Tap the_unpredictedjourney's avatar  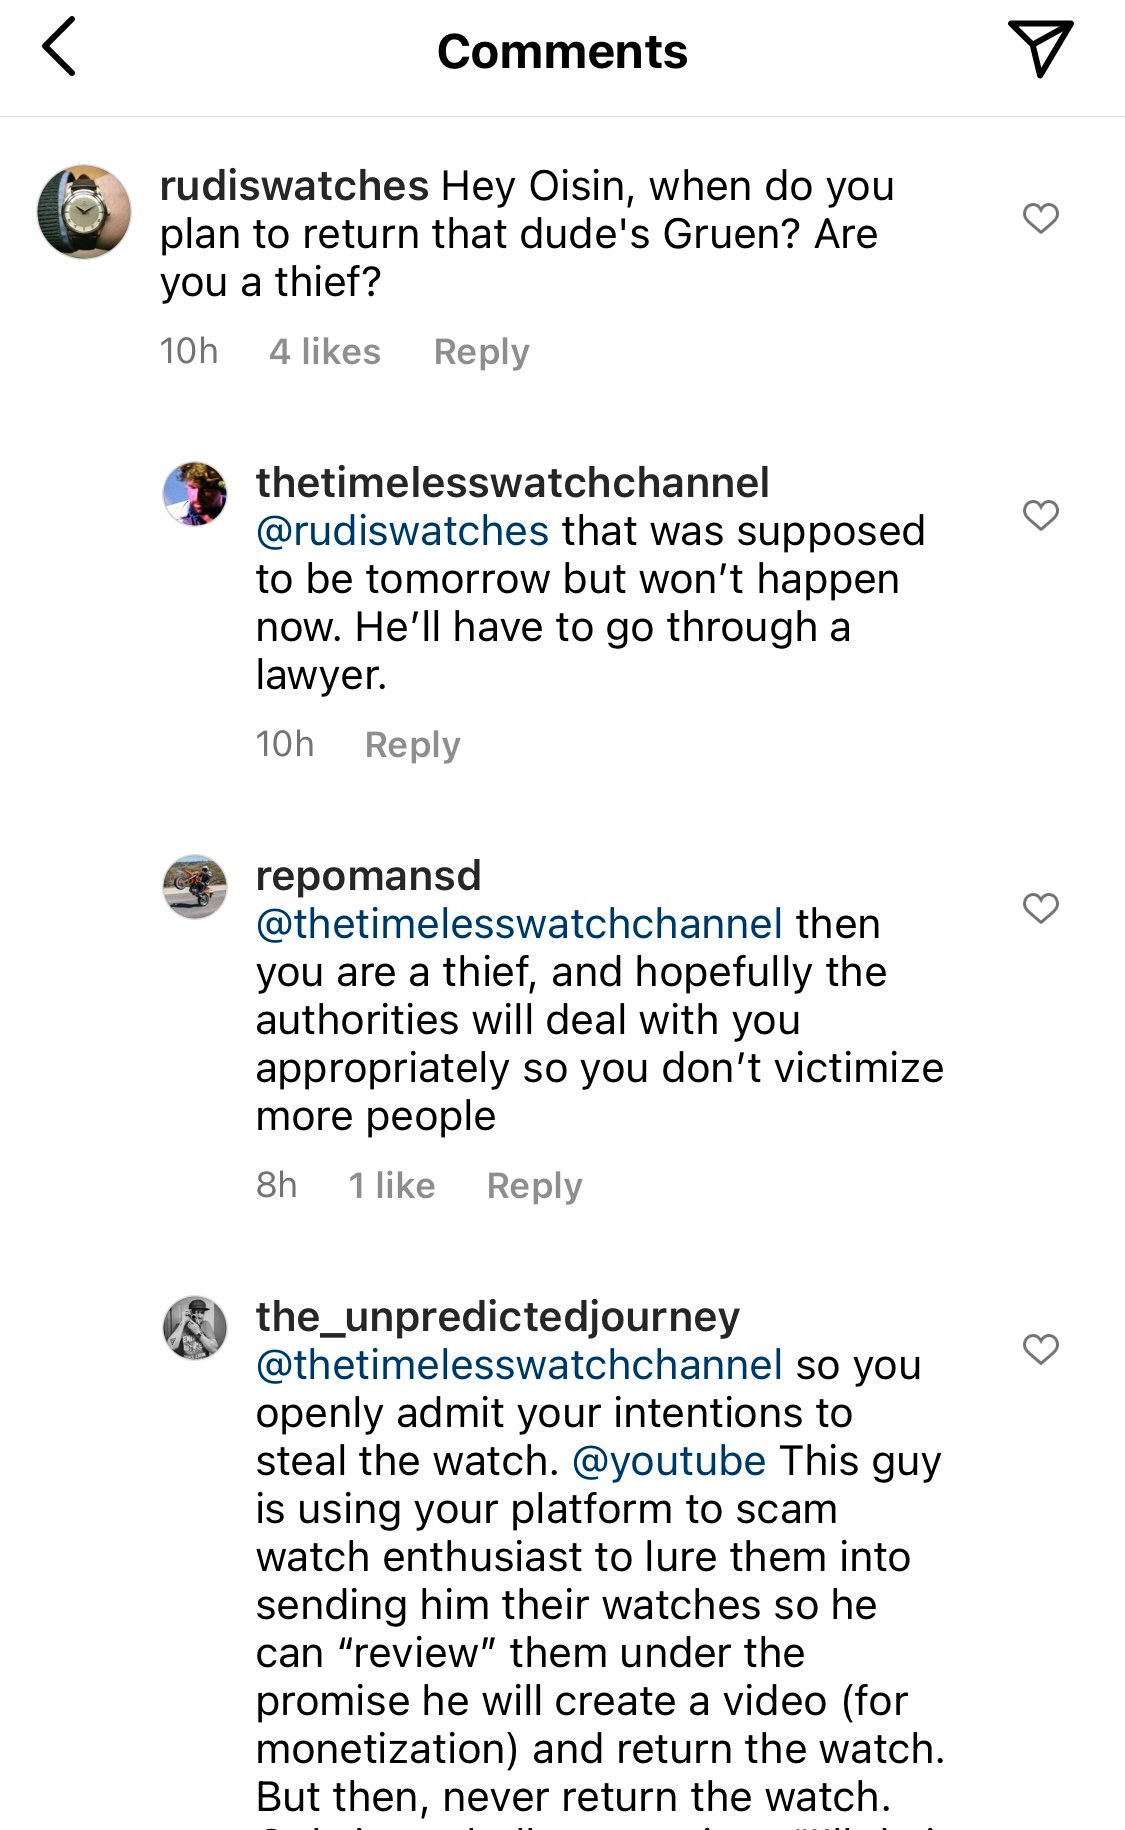coord(195,1328)
